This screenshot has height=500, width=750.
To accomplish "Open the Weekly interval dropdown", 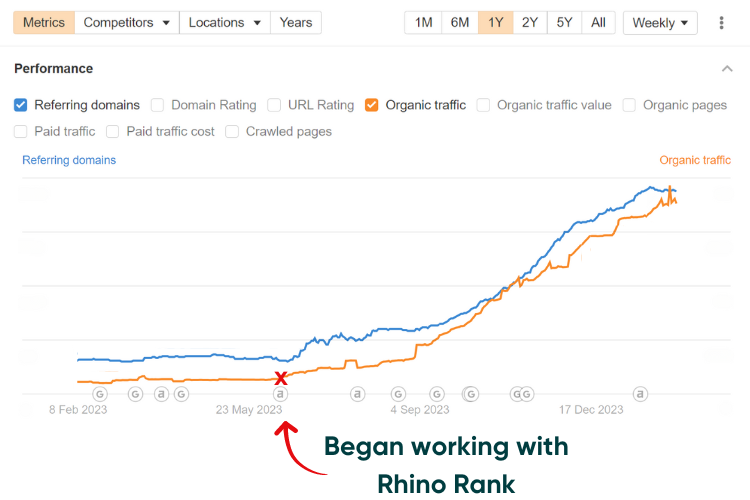I will (660, 22).
